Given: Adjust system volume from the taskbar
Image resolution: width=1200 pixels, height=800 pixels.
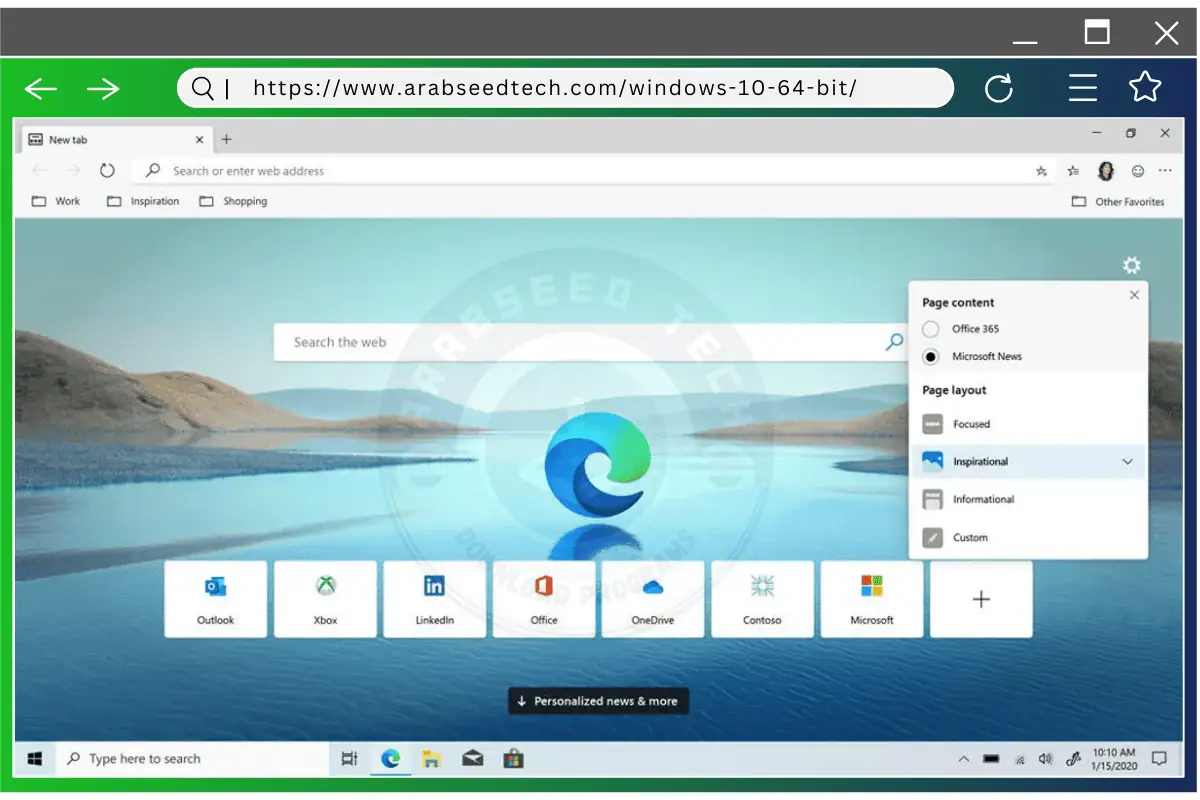Looking at the screenshot, I should click(1046, 758).
